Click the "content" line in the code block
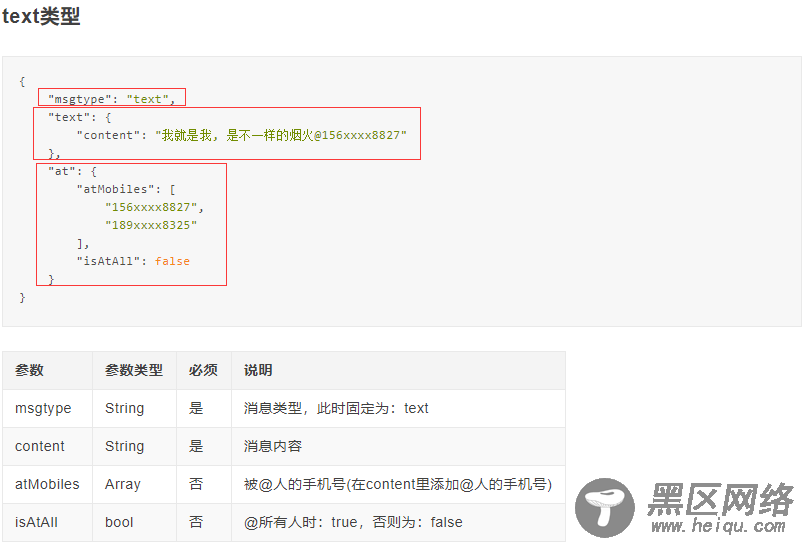The height and width of the screenshot is (543, 807). pos(242,135)
